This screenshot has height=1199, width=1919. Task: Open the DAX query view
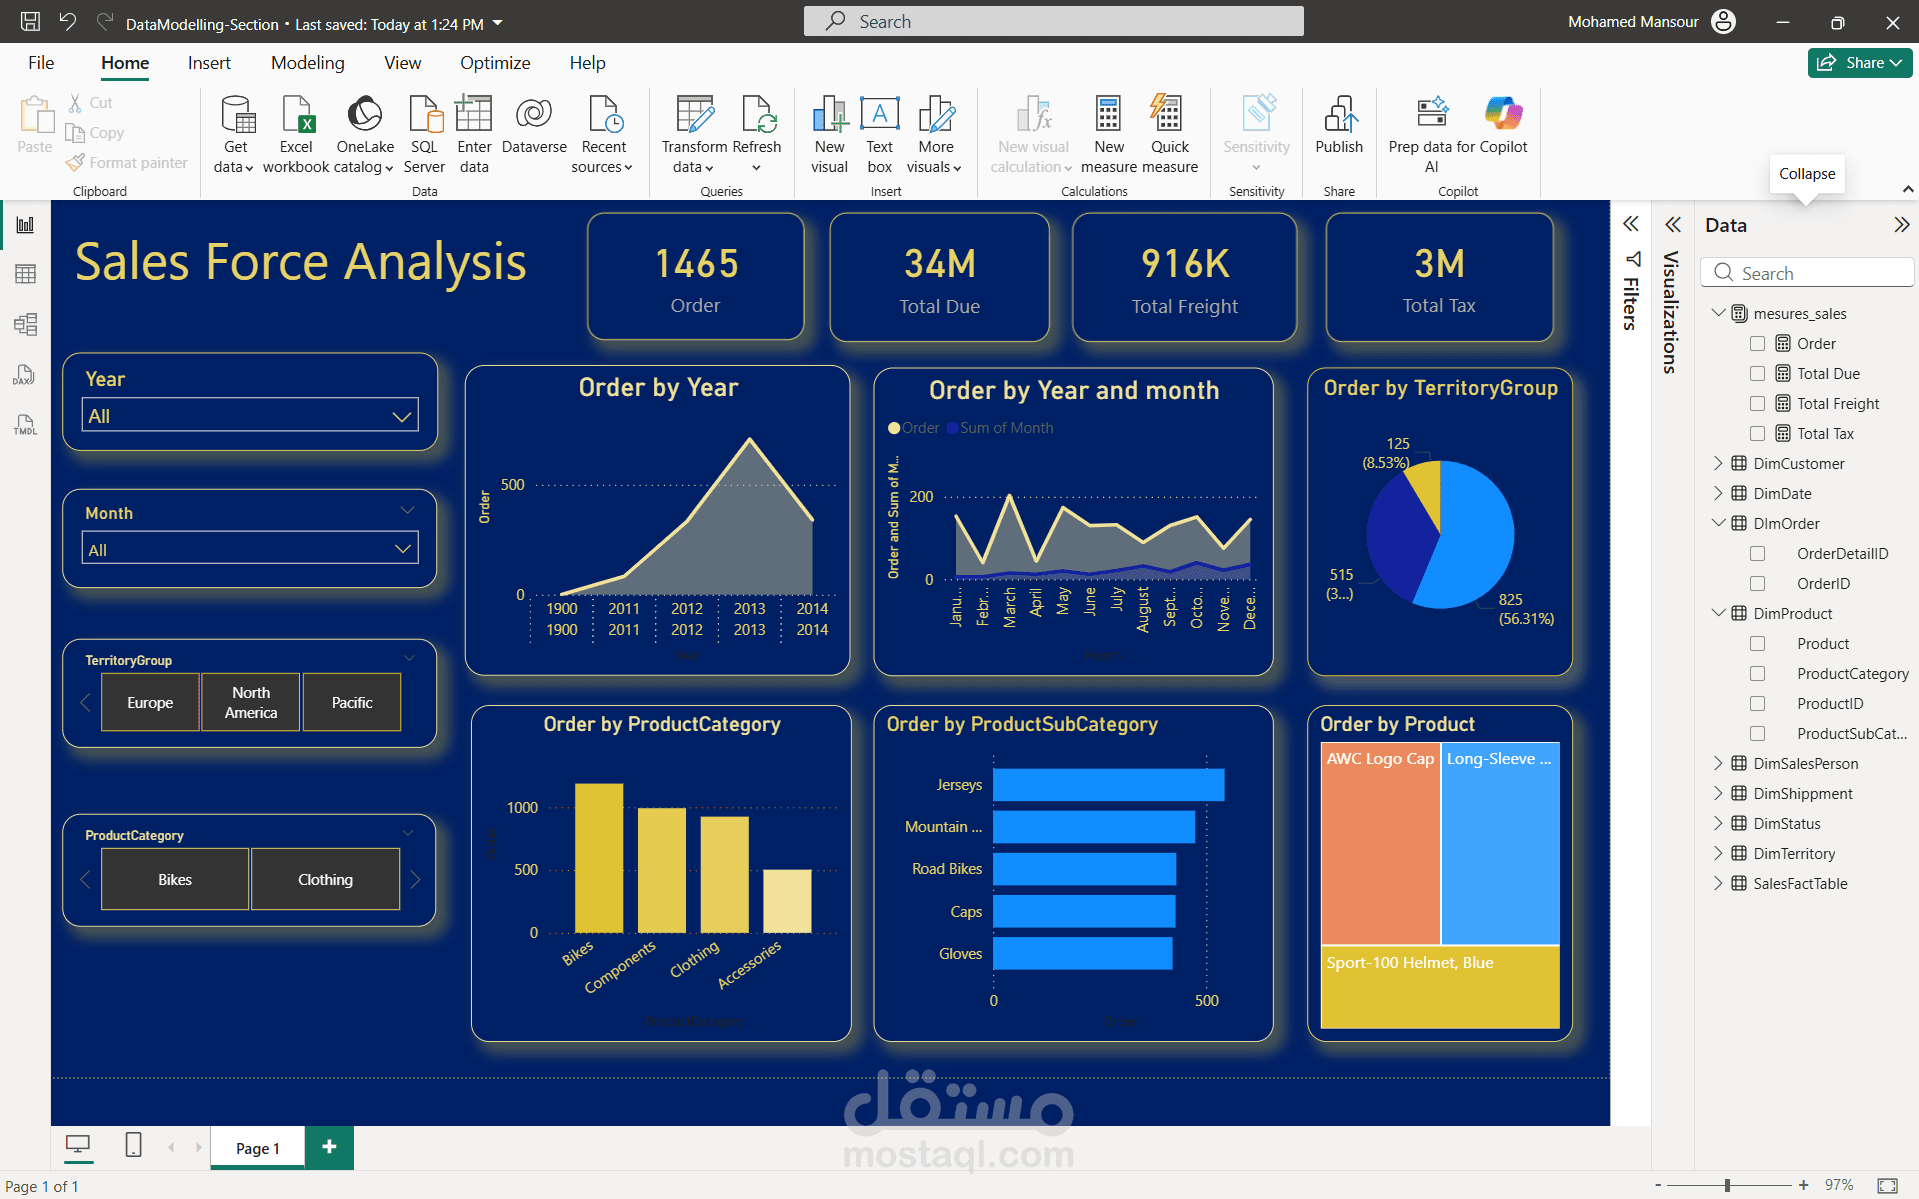[25, 375]
